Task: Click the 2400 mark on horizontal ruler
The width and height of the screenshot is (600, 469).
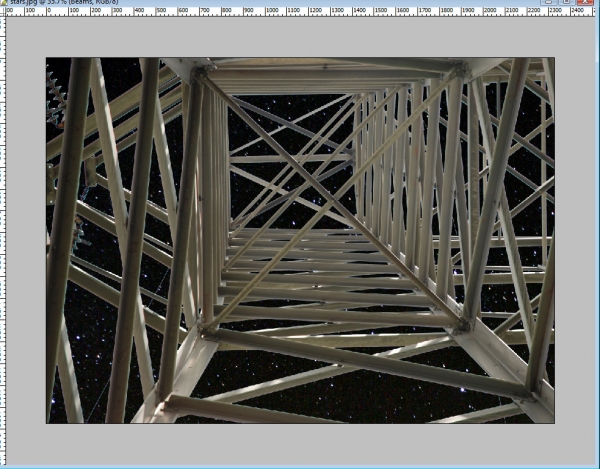Action: [x=577, y=11]
